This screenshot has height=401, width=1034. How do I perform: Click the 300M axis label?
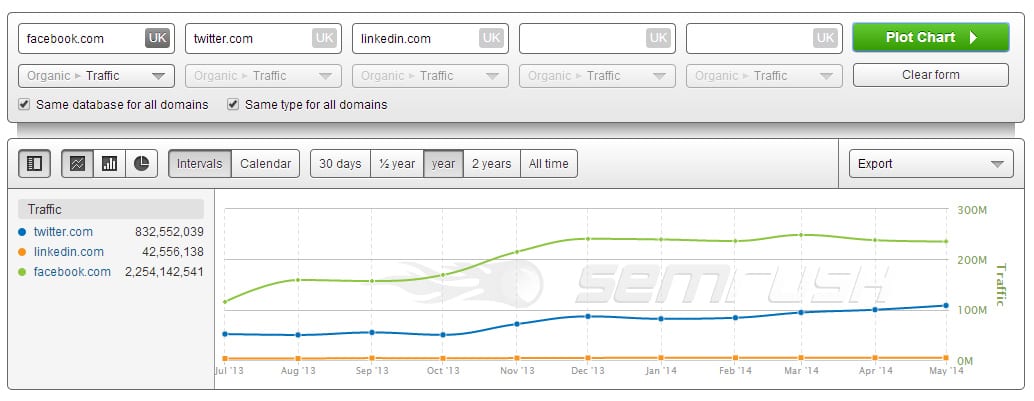pyautogui.click(x=972, y=210)
